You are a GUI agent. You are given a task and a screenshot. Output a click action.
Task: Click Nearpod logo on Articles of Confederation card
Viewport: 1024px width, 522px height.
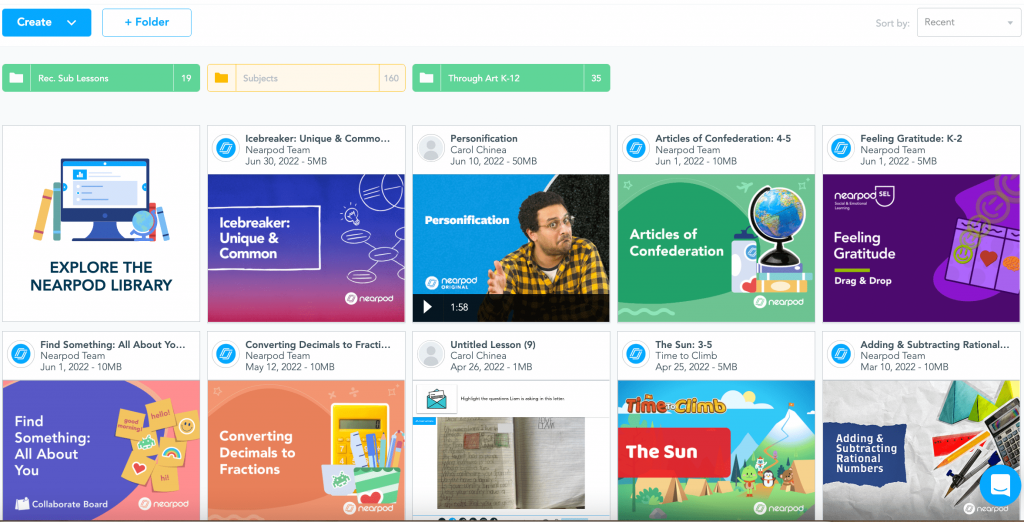(636, 148)
